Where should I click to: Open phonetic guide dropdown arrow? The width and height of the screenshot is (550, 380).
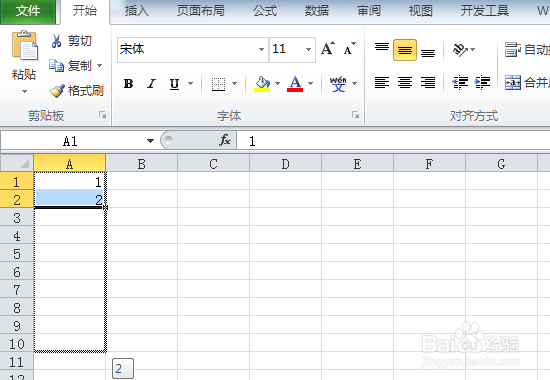click(354, 84)
